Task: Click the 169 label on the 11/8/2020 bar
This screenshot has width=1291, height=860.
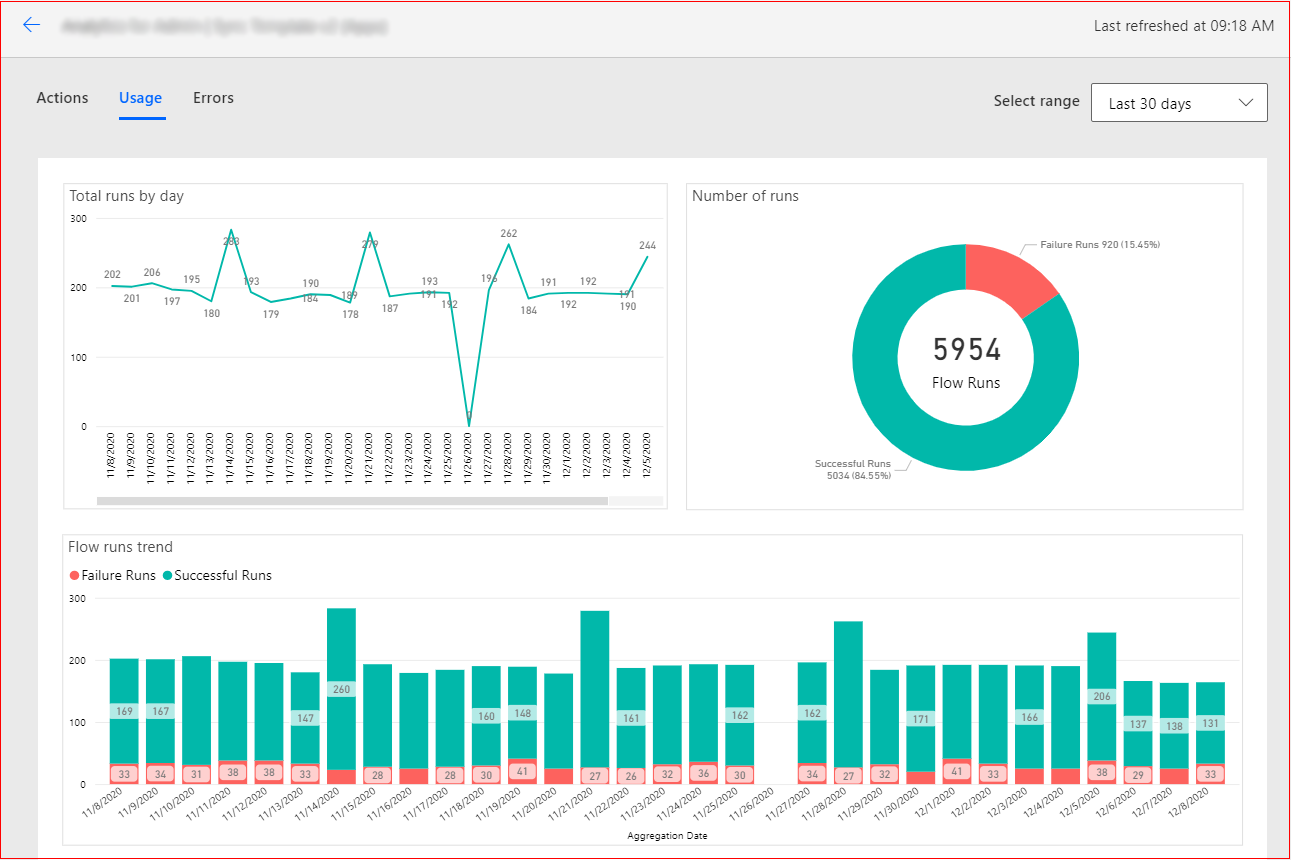Action: point(124,712)
